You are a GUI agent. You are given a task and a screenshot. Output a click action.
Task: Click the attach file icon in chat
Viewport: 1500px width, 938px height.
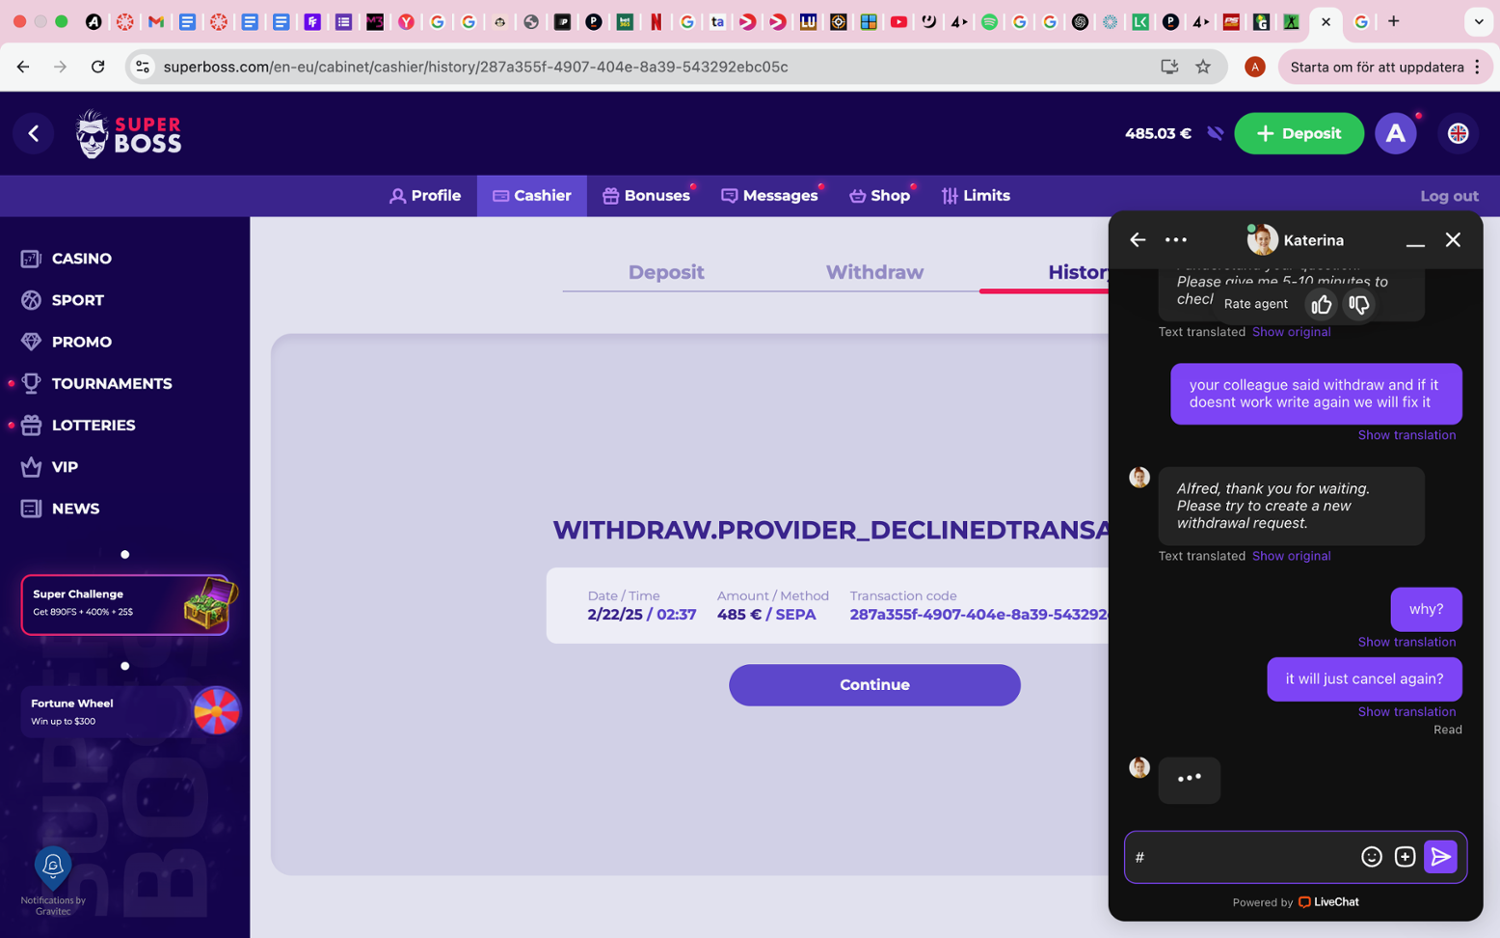tap(1404, 856)
